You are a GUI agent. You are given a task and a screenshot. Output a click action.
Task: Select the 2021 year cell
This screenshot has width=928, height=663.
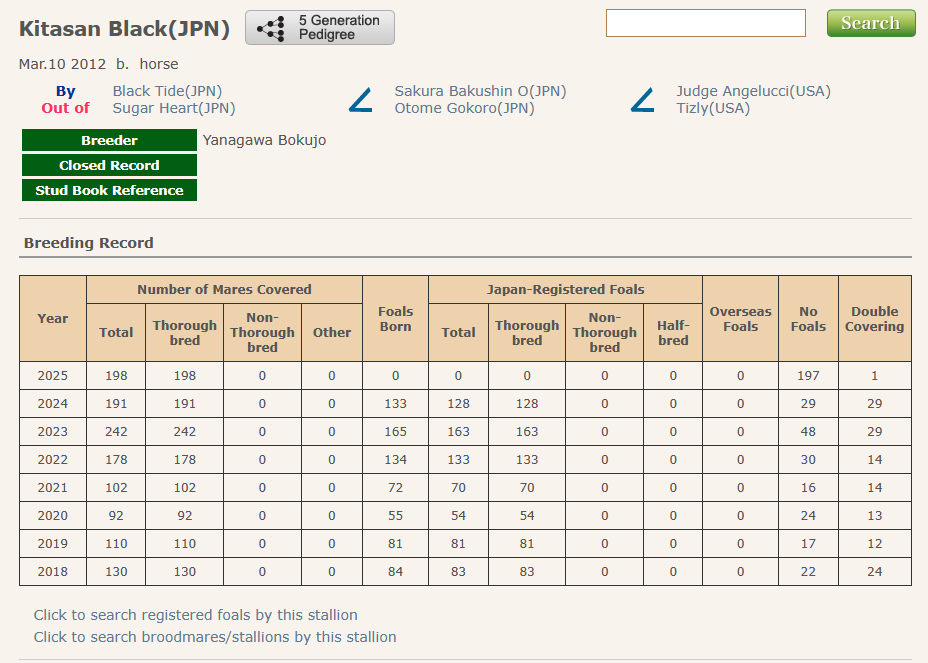point(53,488)
